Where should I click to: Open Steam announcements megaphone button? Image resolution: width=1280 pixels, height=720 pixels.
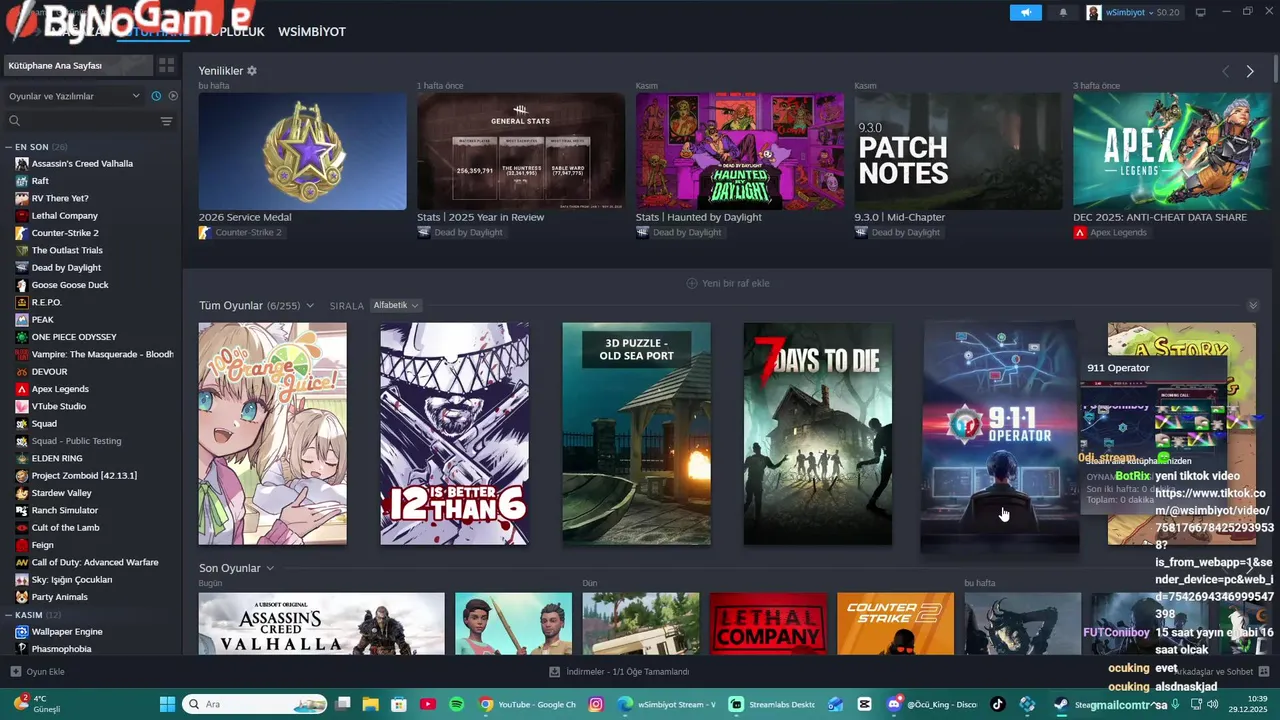tap(1025, 12)
